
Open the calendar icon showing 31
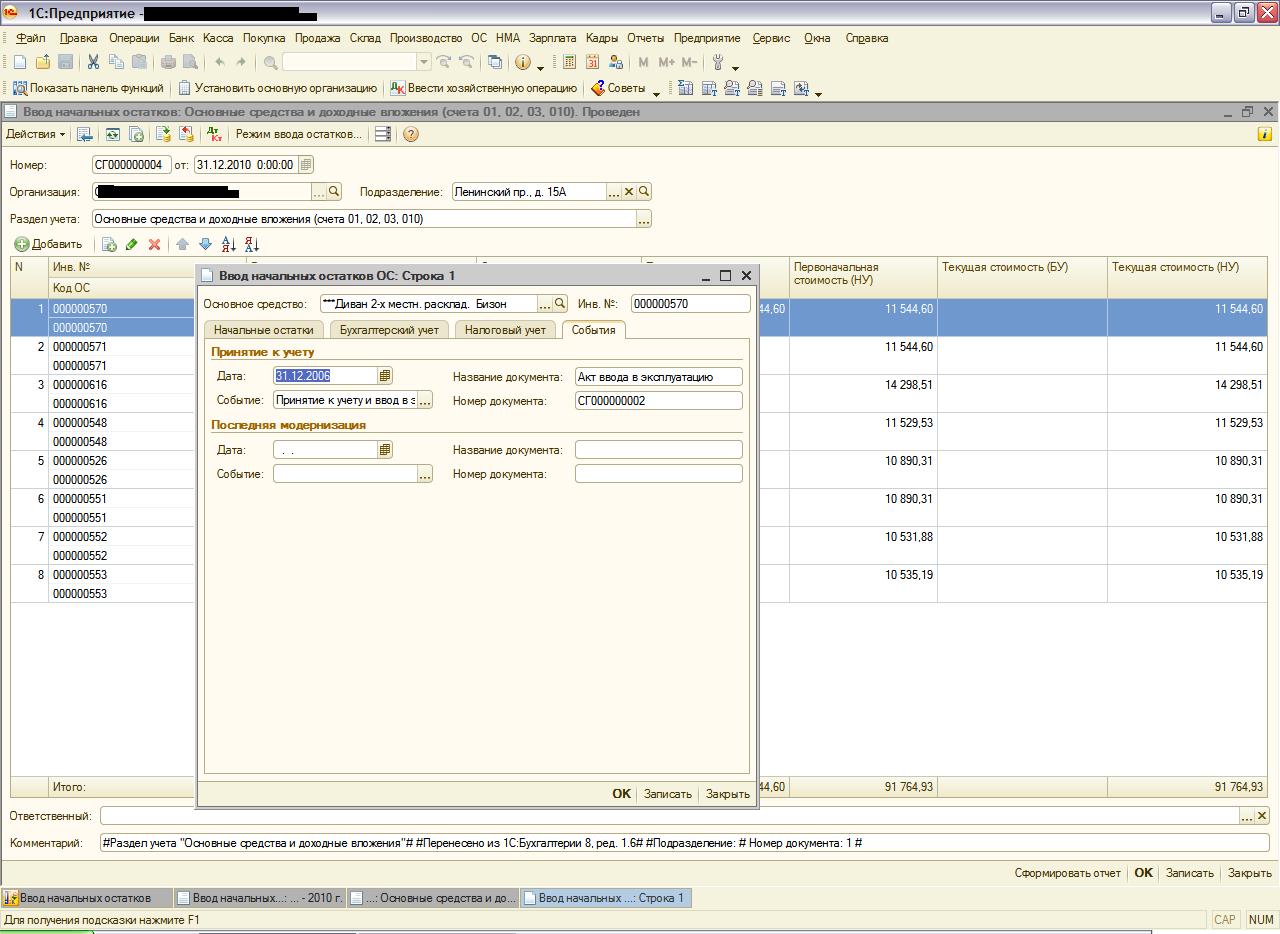coord(592,62)
